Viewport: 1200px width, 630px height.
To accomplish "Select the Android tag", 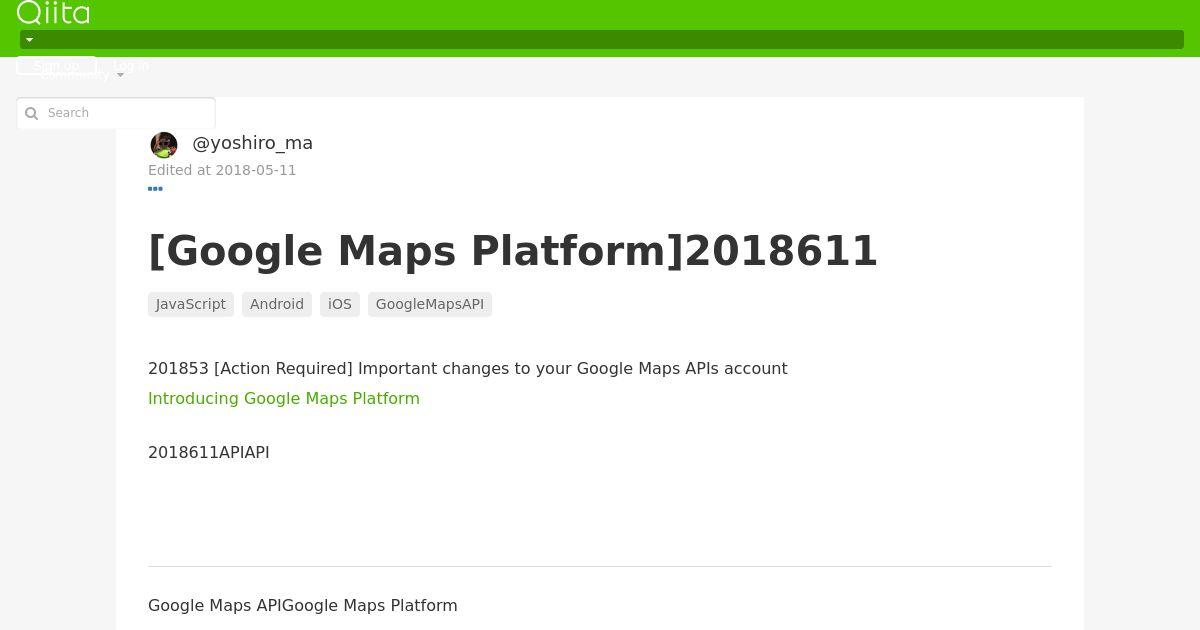I will tap(277, 304).
